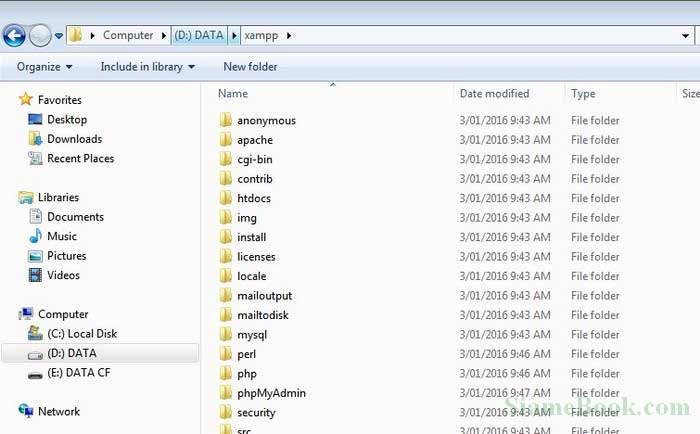Click the install folder icon
Image resolution: width=700 pixels, height=434 pixels.
tap(226, 237)
